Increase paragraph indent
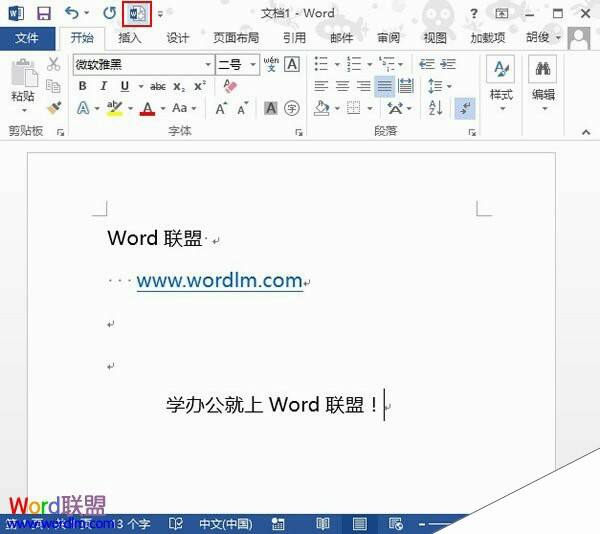The width and height of the screenshot is (600, 534). point(448,64)
